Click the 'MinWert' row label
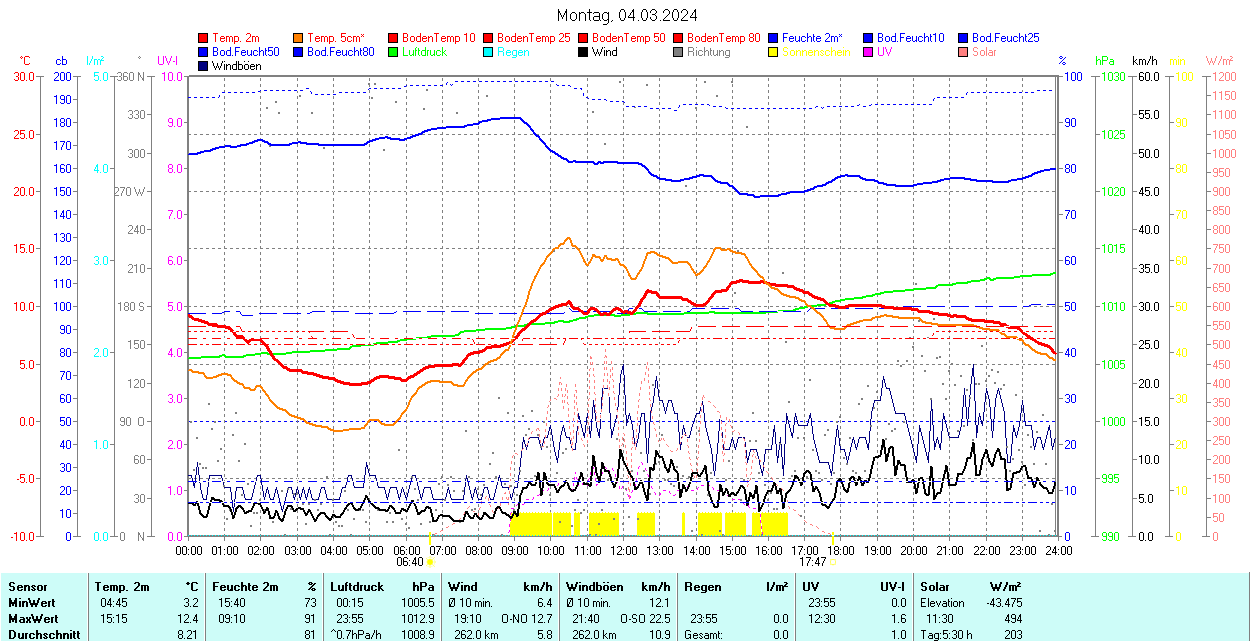 point(32,603)
